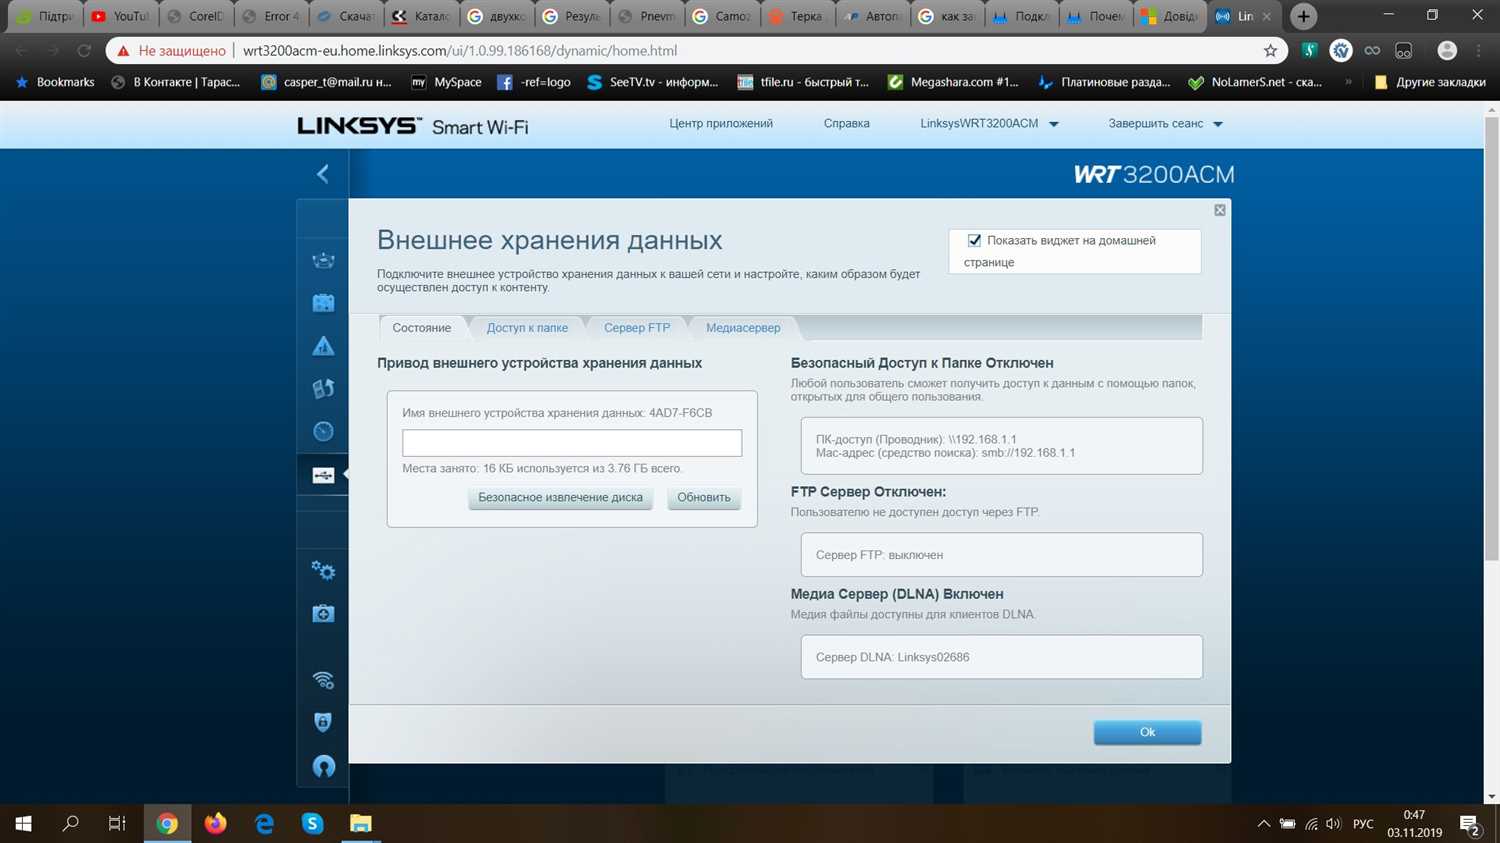This screenshot has height=843, width=1500.
Task: Open the 'Другие закладки' bookmarks folder
Action: pyautogui.click(x=1430, y=82)
